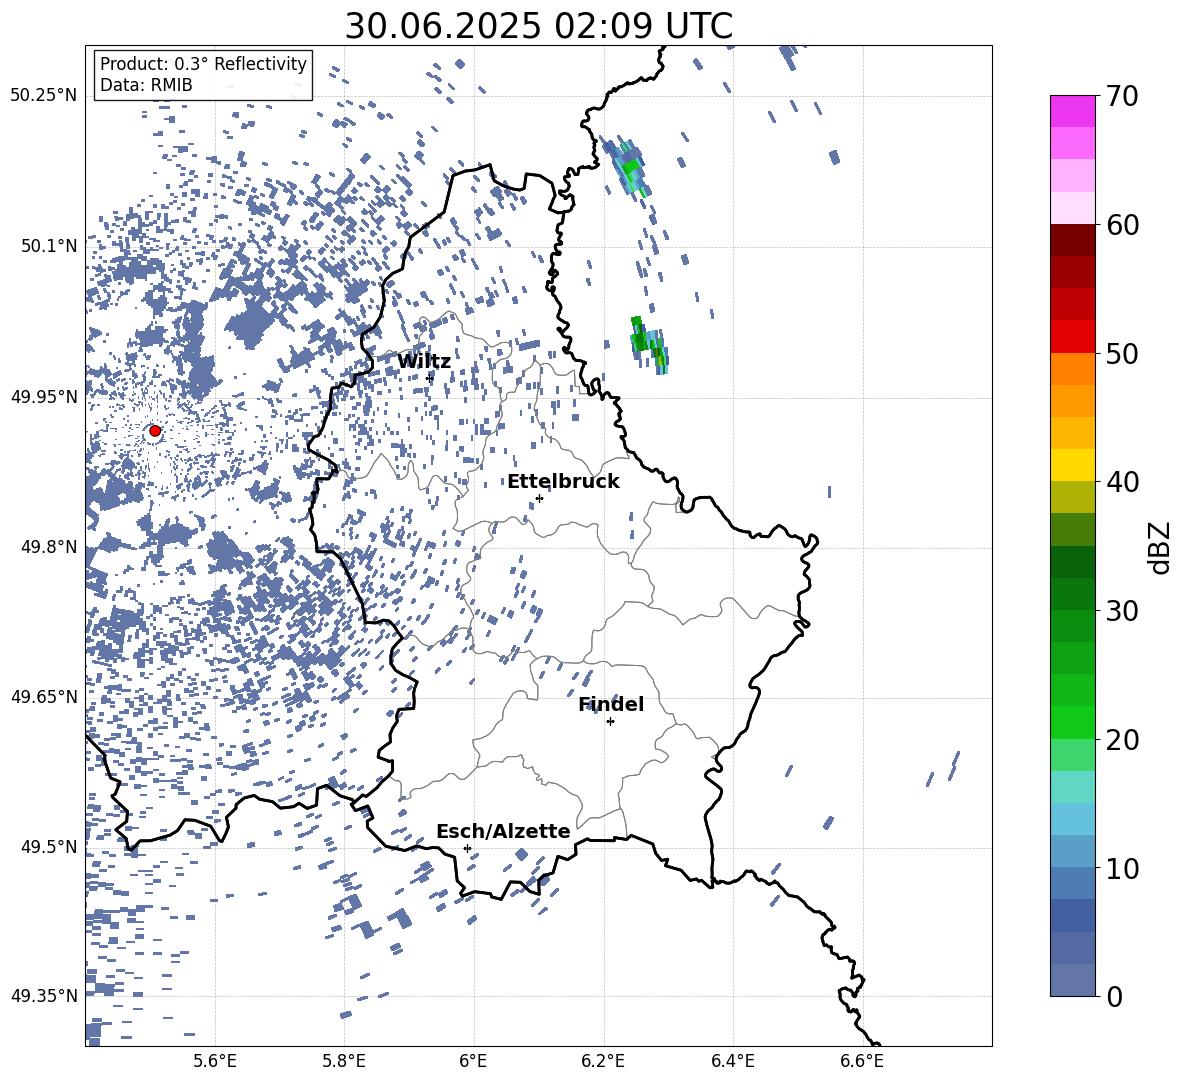This screenshot has height=1081, width=1184.
Task: Click colorbar tick label 50
Action: point(1122,353)
